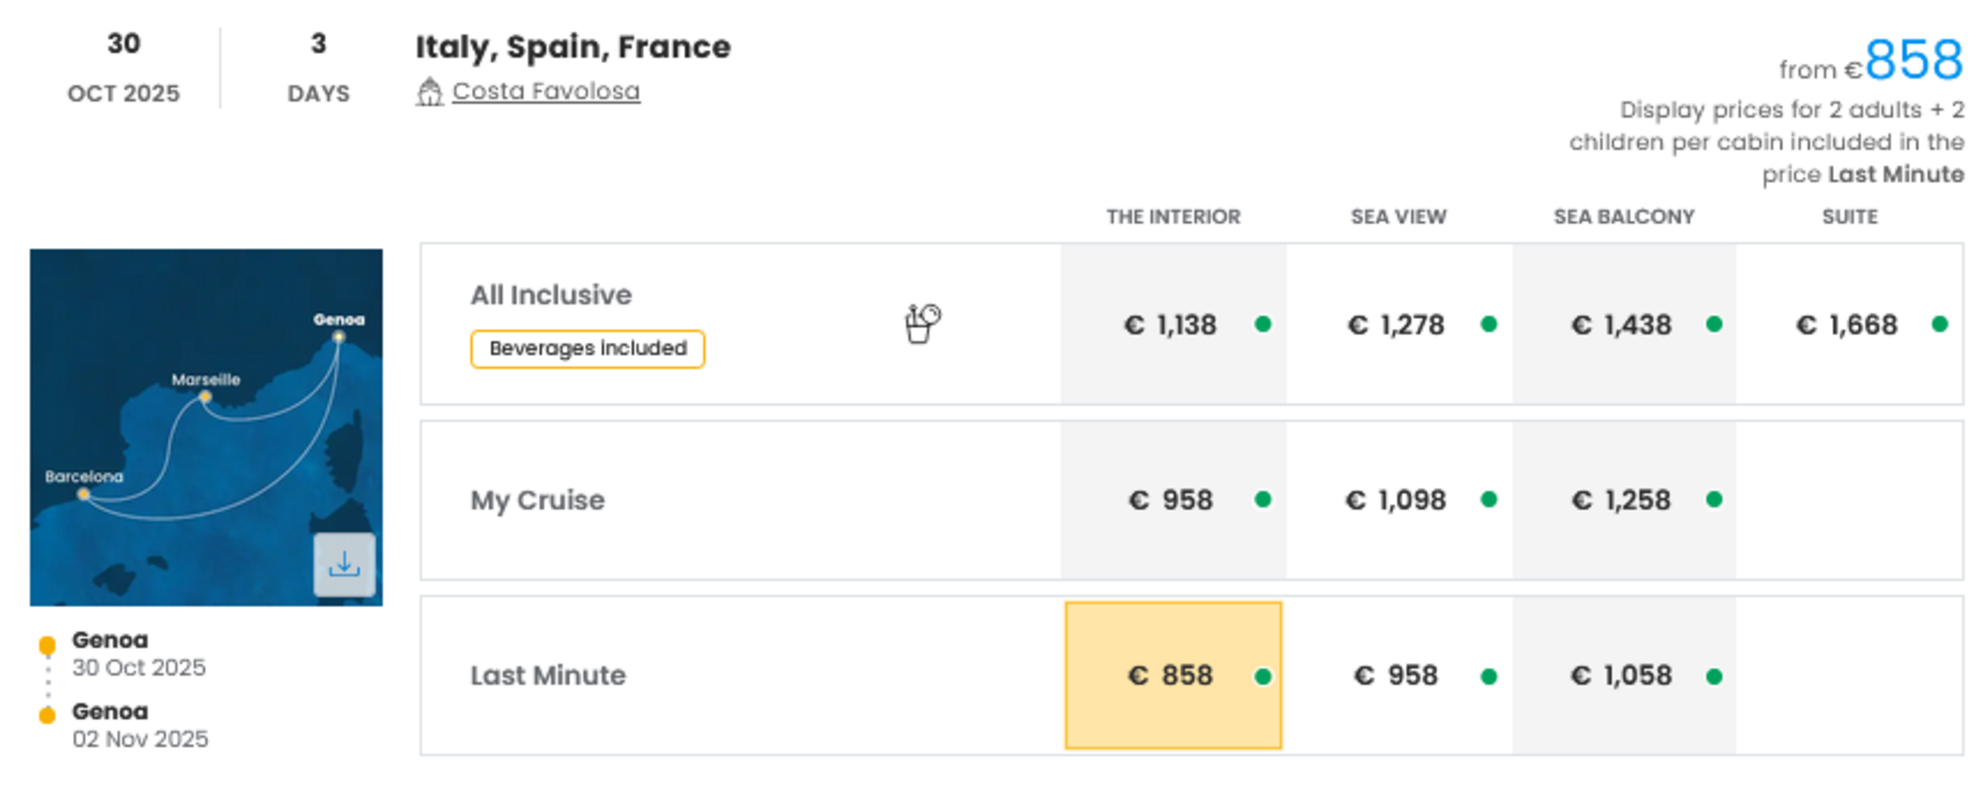Choose My Cruise Sea Balcony €1,258
Viewport: 1983px width, 800px height.
pyautogui.click(x=1622, y=500)
